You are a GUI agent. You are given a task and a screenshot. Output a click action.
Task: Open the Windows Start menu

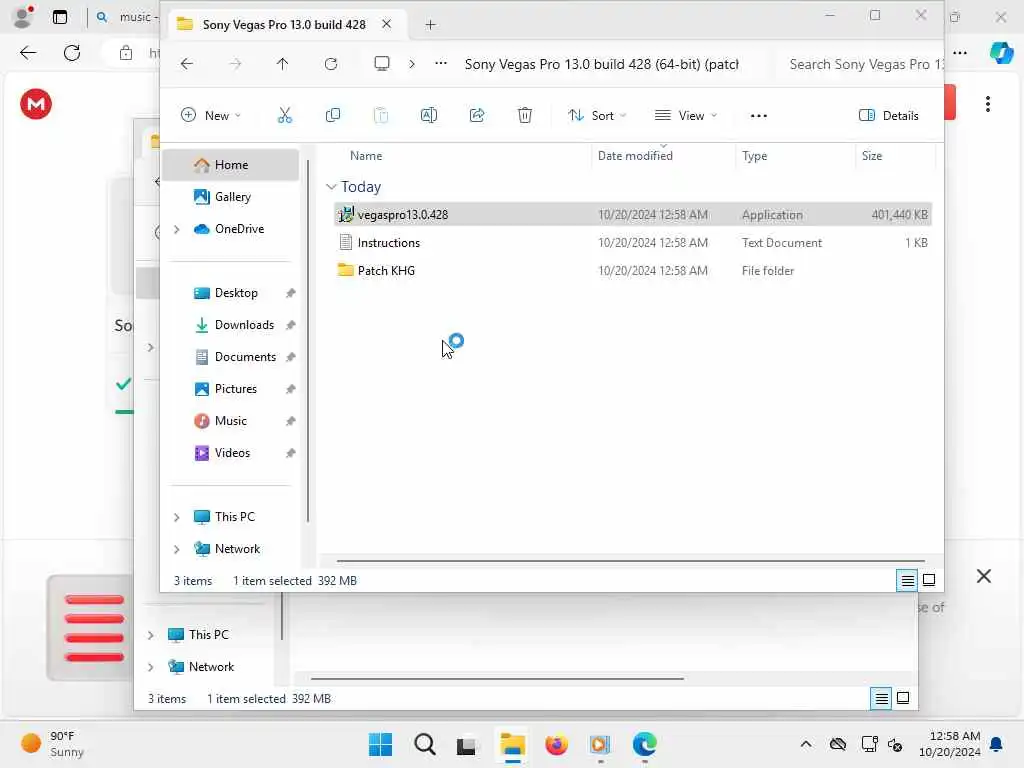tap(380, 744)
